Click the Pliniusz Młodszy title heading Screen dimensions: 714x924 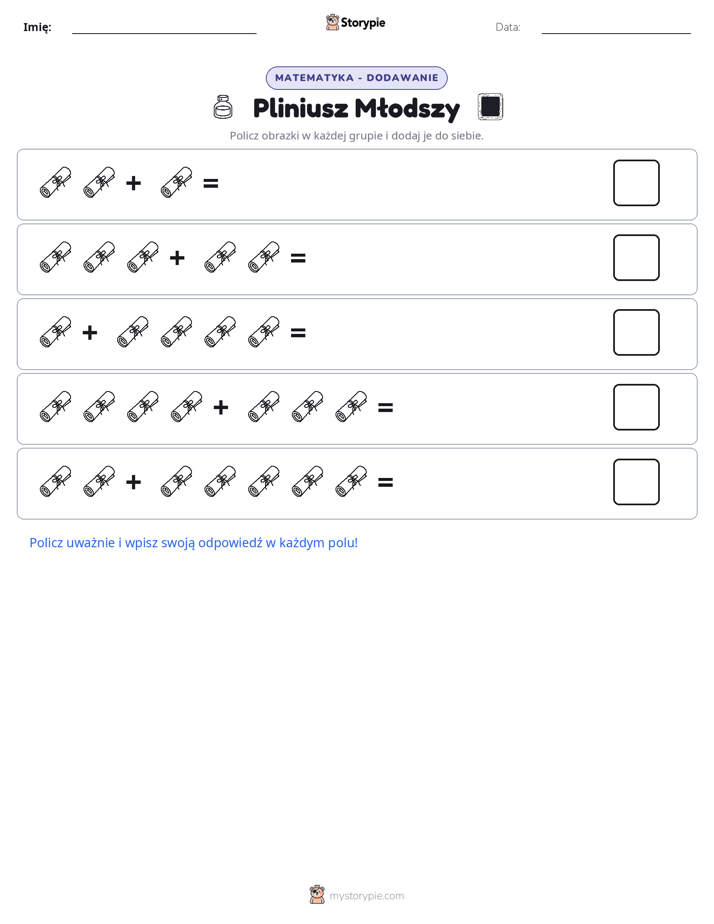point(356,108)
